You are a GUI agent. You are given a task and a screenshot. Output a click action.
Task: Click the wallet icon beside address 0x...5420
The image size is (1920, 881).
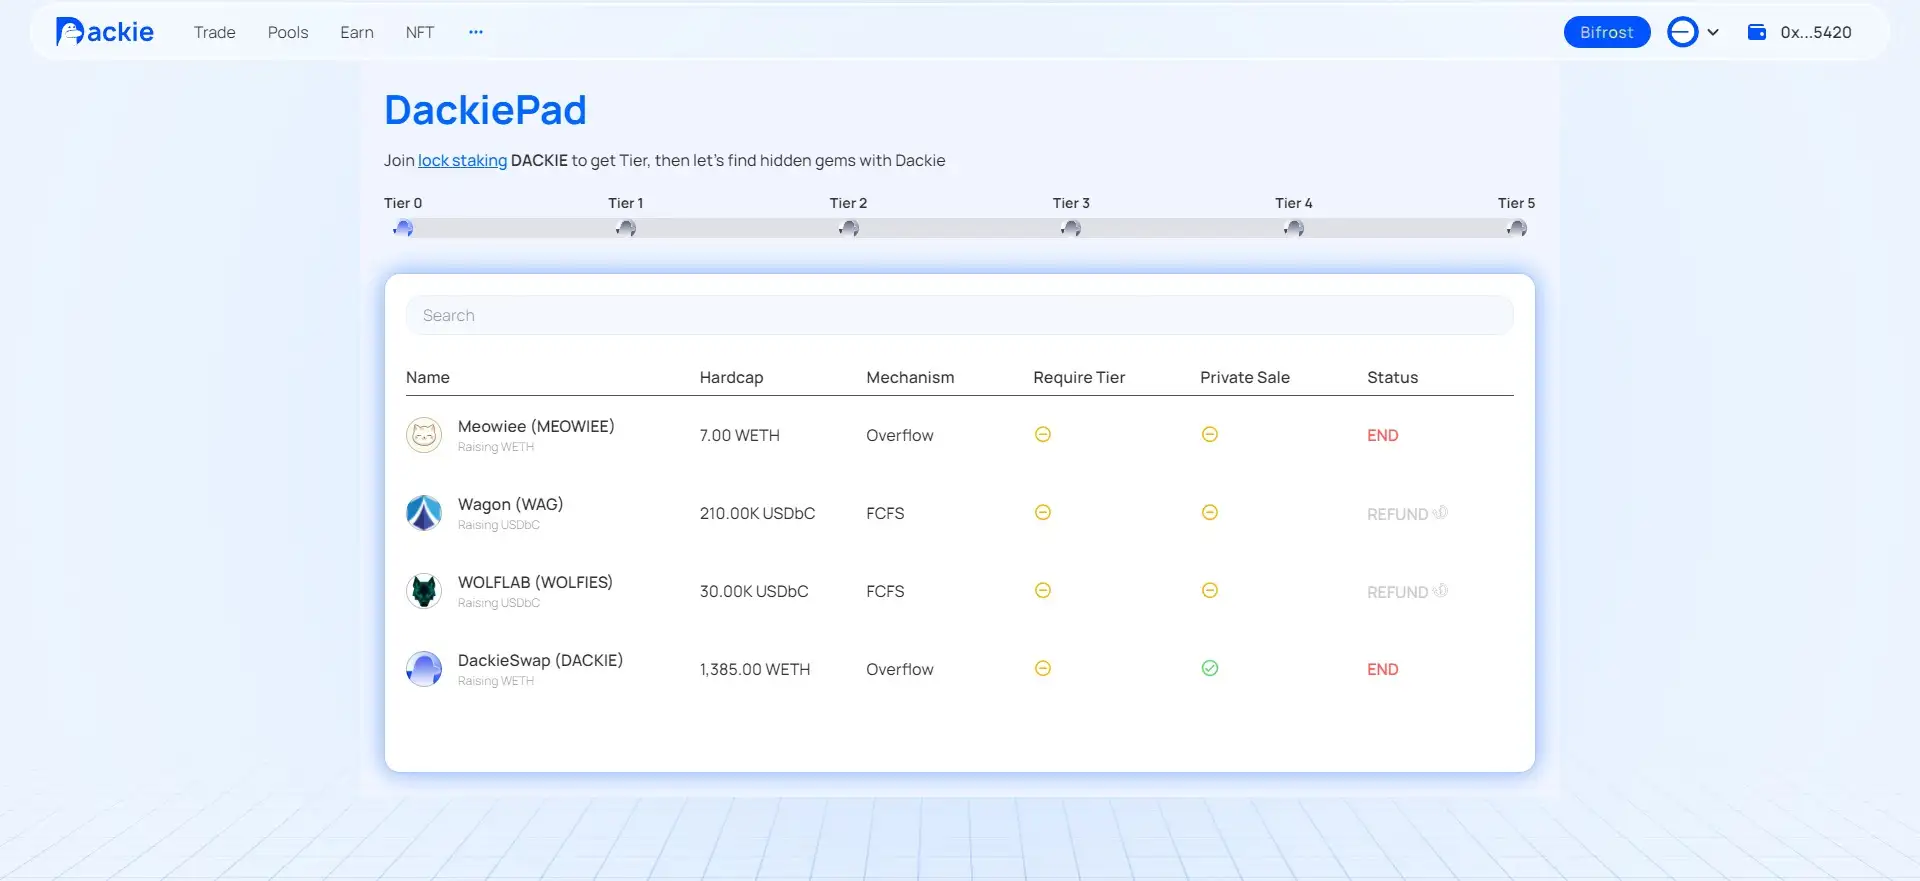(x=1756, y=32)
